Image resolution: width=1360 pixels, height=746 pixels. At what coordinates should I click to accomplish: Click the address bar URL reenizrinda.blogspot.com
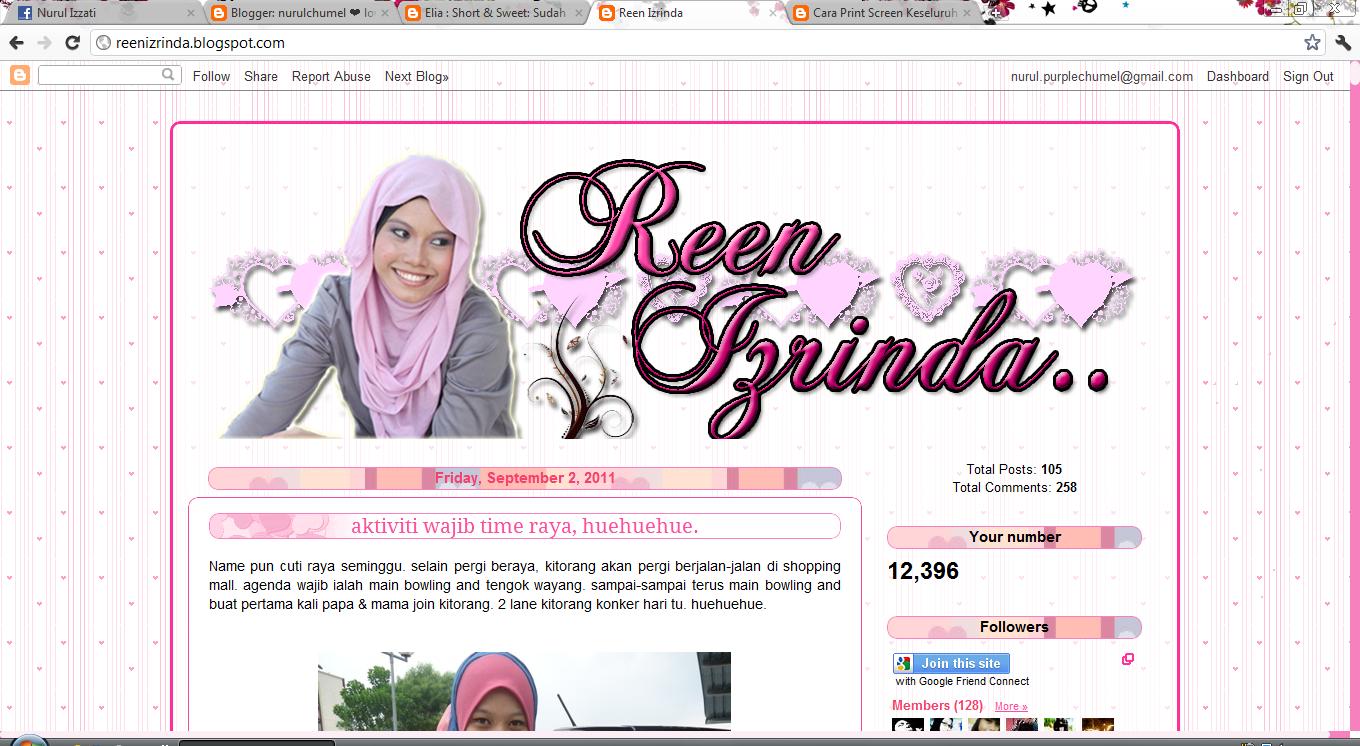[201, 43]
